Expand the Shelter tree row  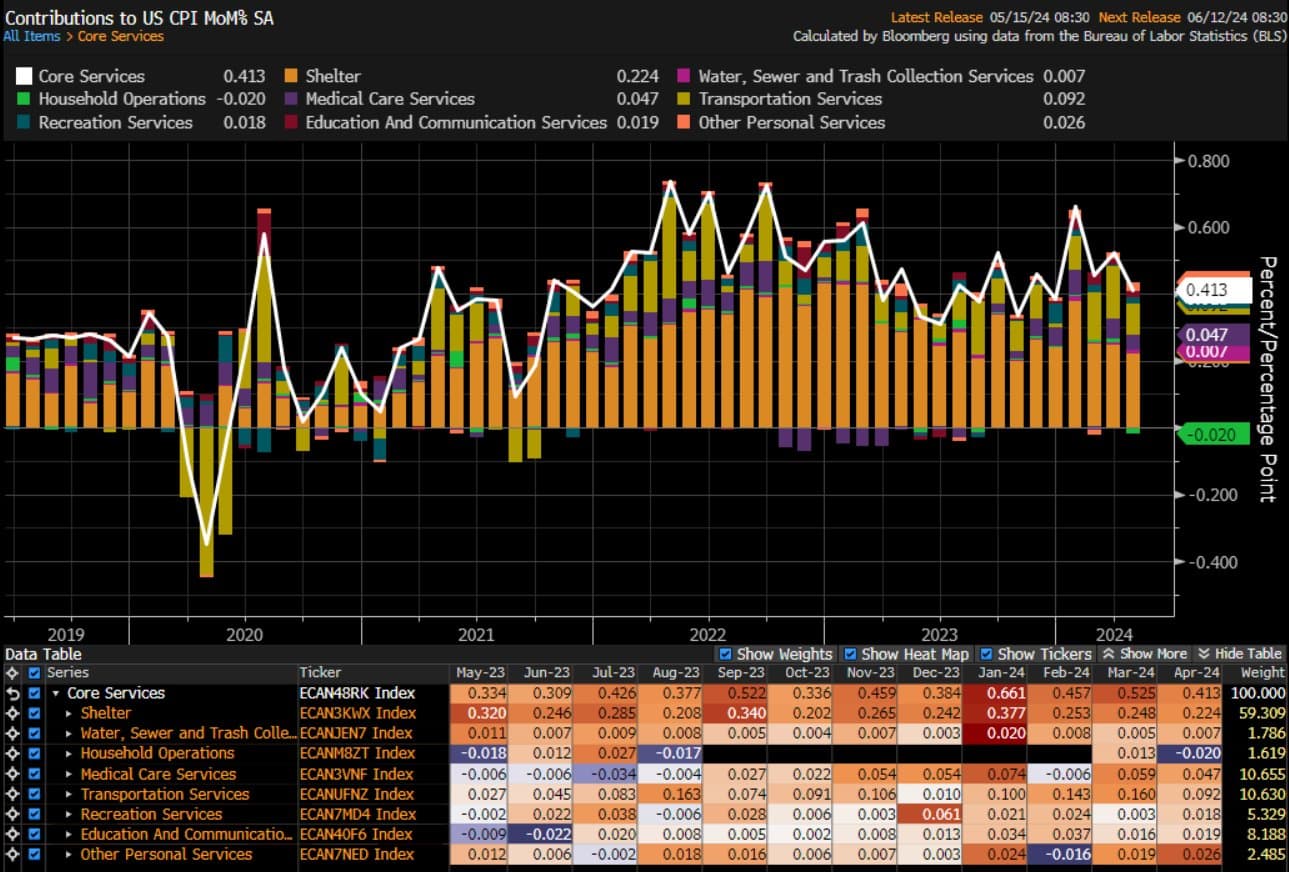[69, 713]
